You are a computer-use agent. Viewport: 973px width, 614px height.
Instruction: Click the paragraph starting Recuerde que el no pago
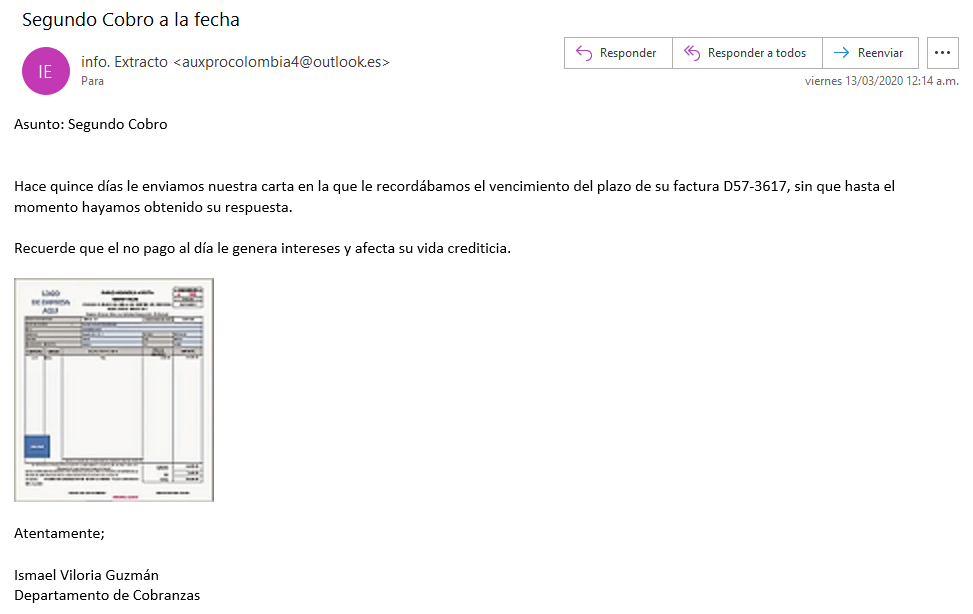pyautogui.click(x=262, y=248)
